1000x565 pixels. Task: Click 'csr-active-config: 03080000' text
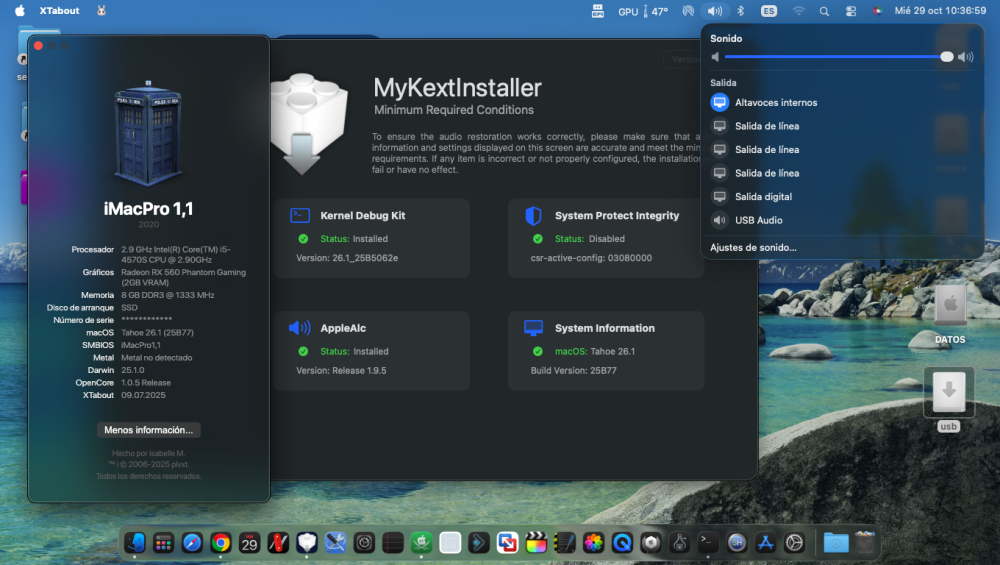click(591, 258)
